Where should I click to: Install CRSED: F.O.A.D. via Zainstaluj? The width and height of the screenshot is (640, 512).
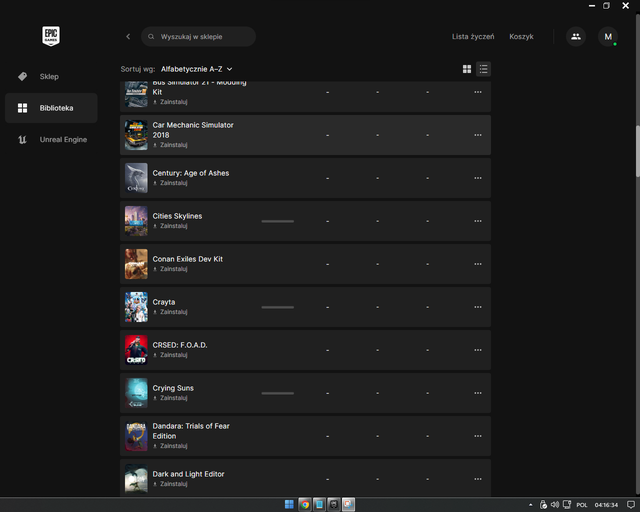click(170, 355)
